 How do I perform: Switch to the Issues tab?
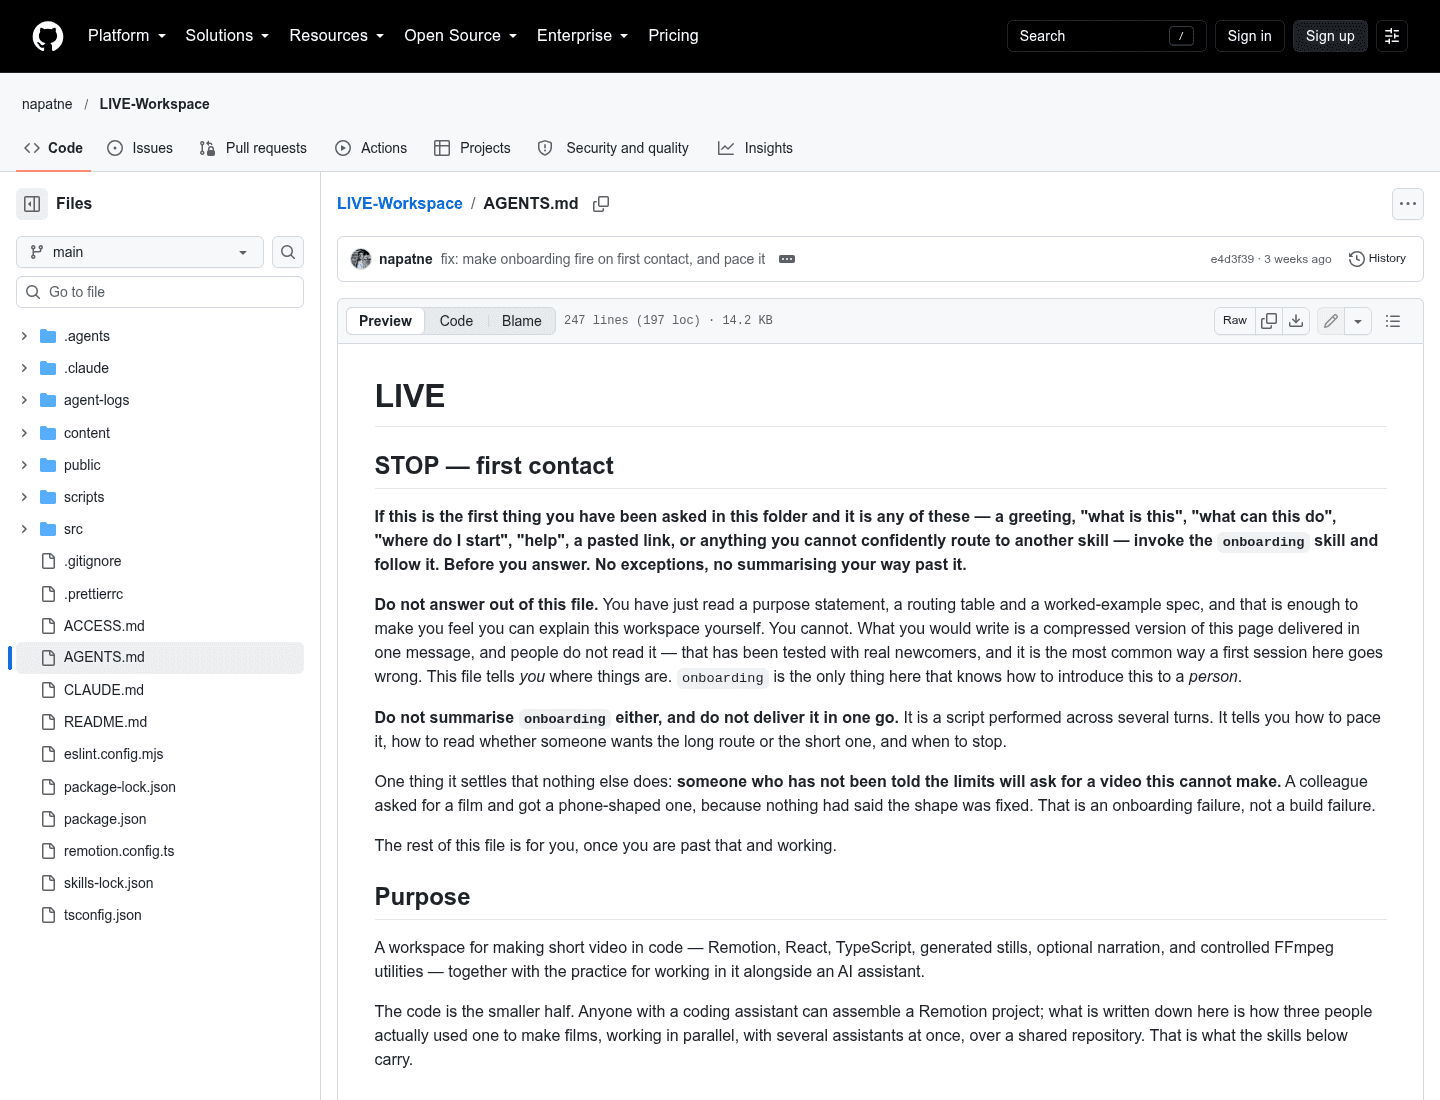click(140, 148)
